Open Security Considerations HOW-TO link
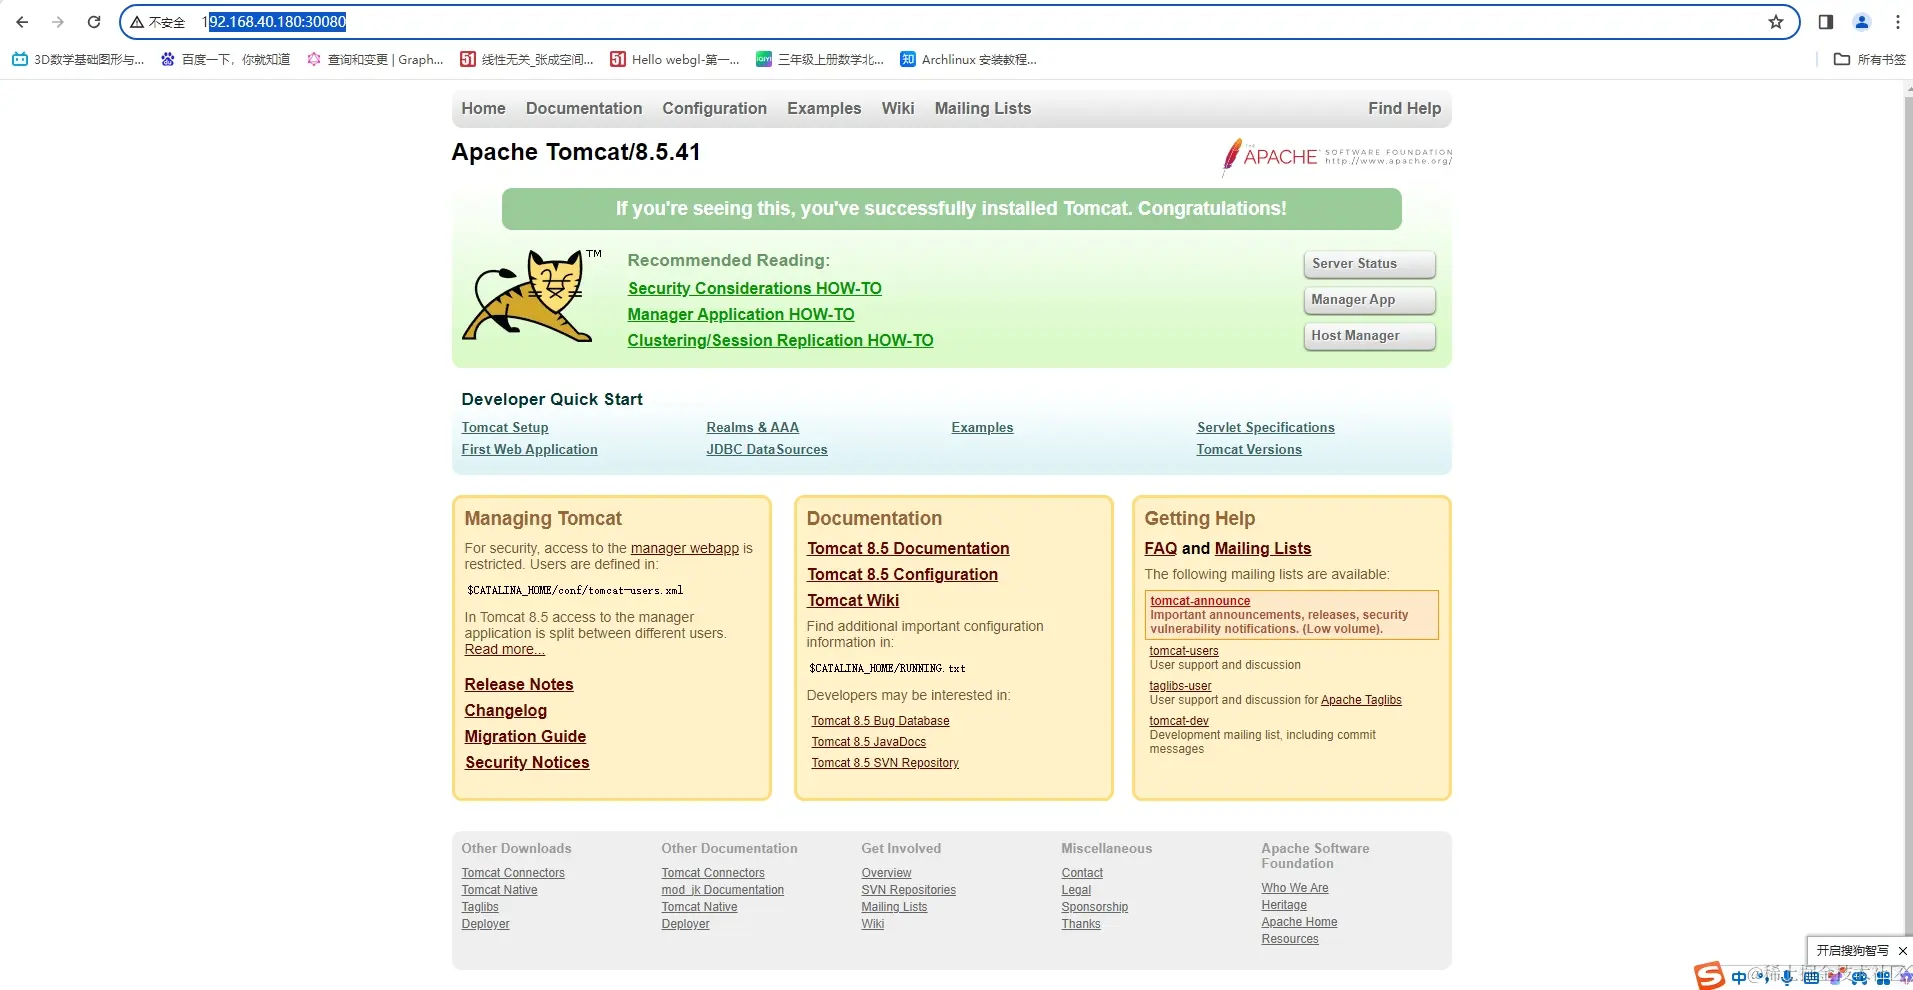This screenshot has height=990, width=1913. coord(755,289)
